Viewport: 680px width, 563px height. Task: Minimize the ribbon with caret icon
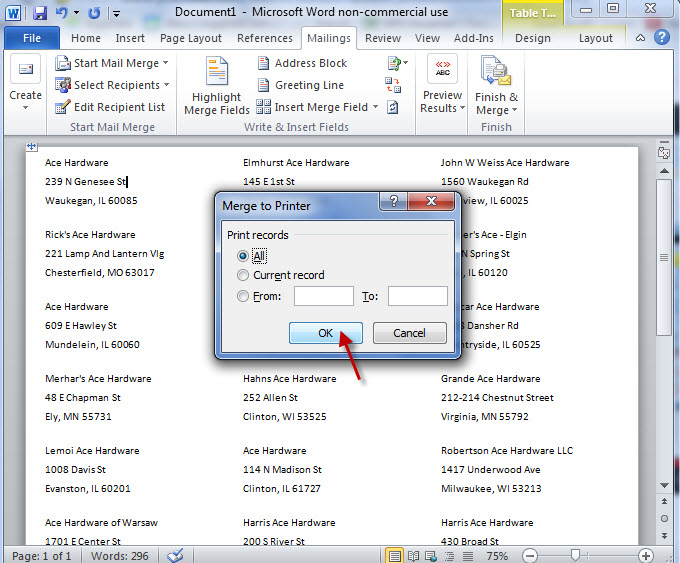(640, 38)
